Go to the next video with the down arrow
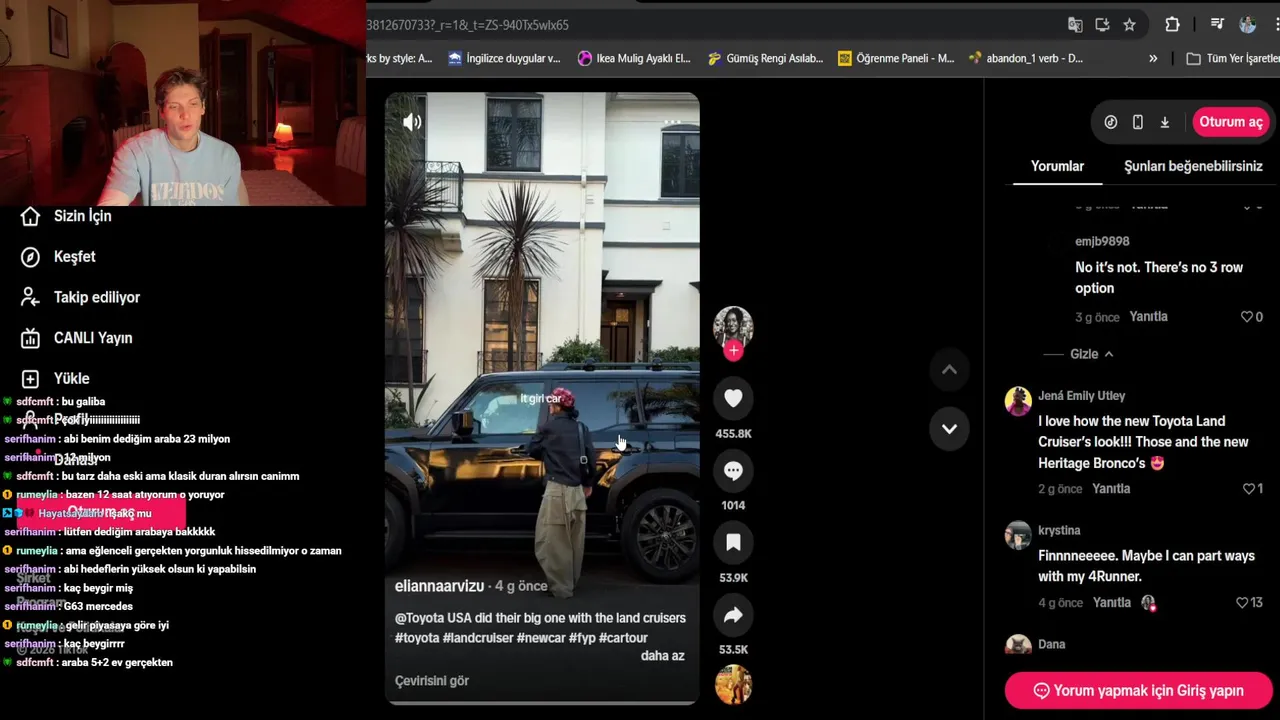Screen dimensions: 1280x720 pyautogui.click(x=949, y=429)
